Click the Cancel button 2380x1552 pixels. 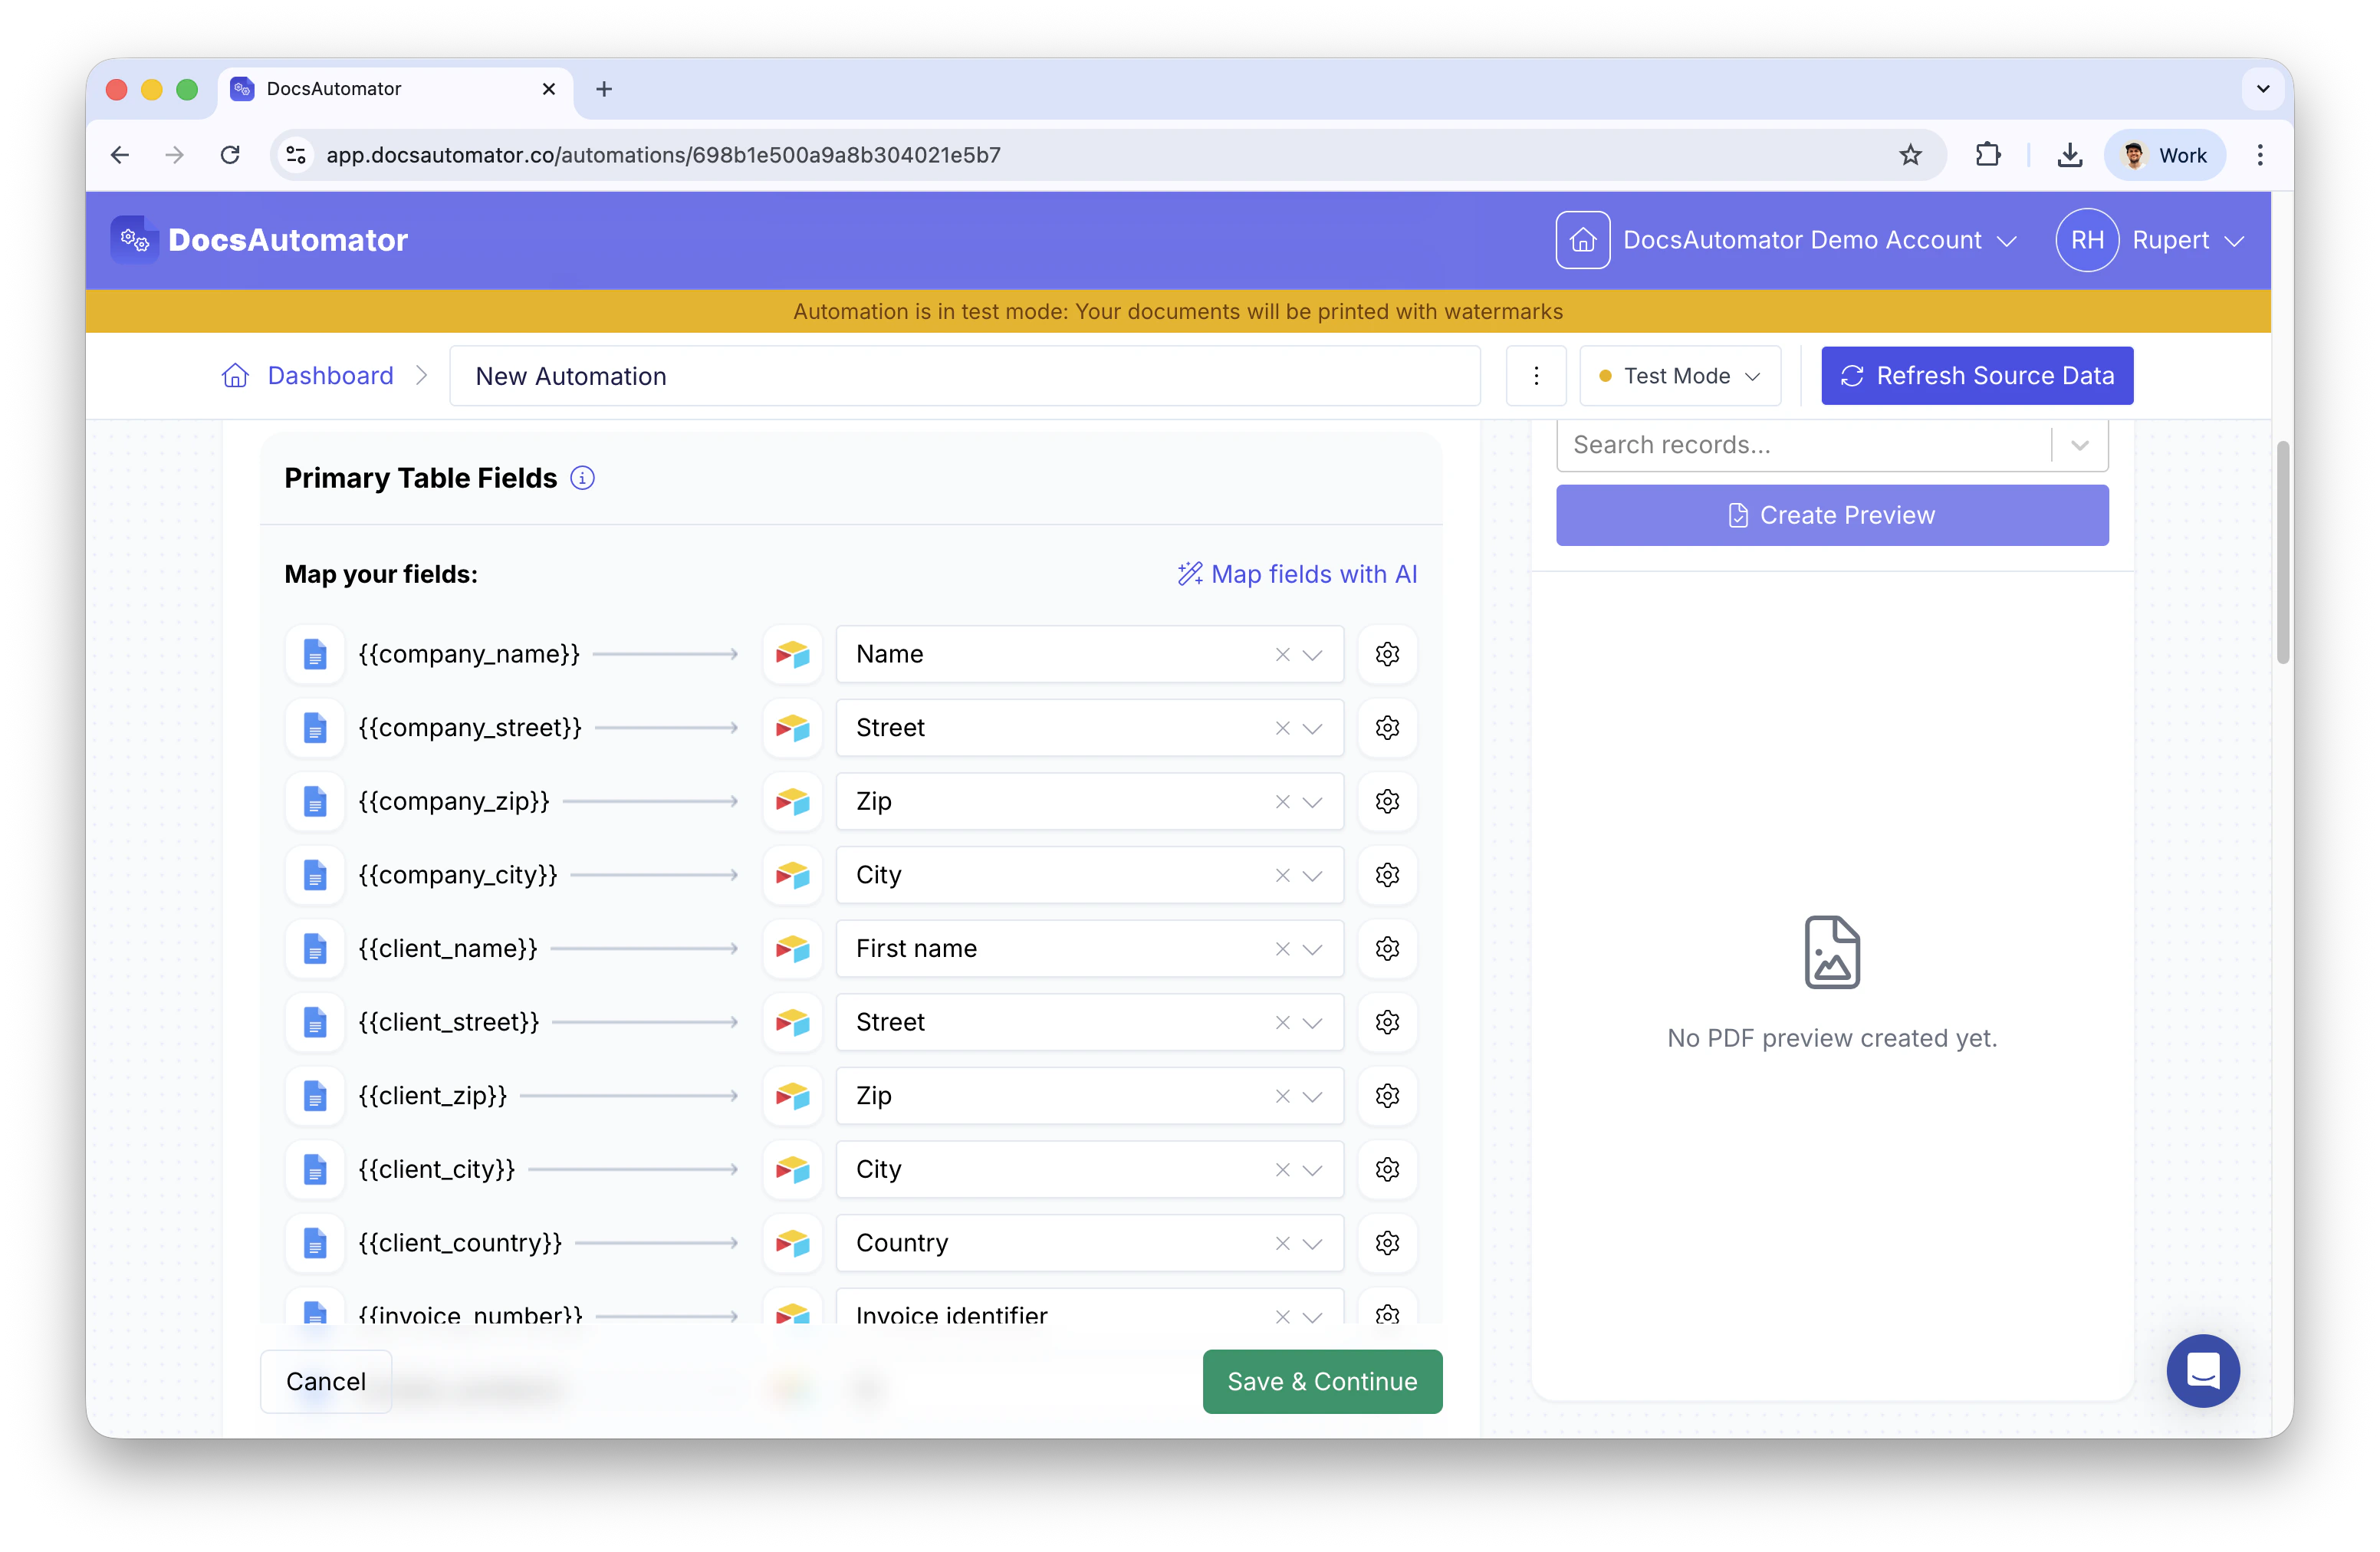click(x=326, y=1381)
